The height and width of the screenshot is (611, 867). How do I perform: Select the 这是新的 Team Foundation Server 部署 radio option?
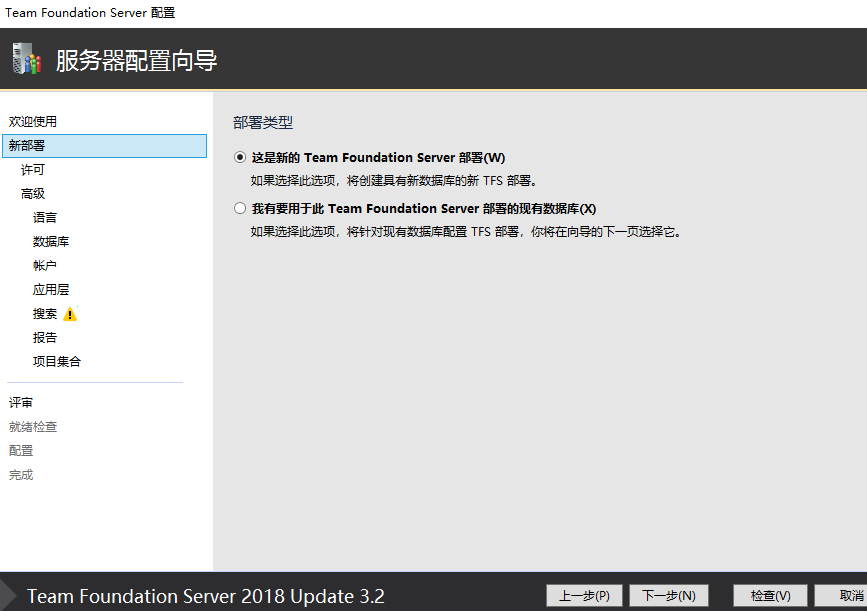tap(239, 158)
